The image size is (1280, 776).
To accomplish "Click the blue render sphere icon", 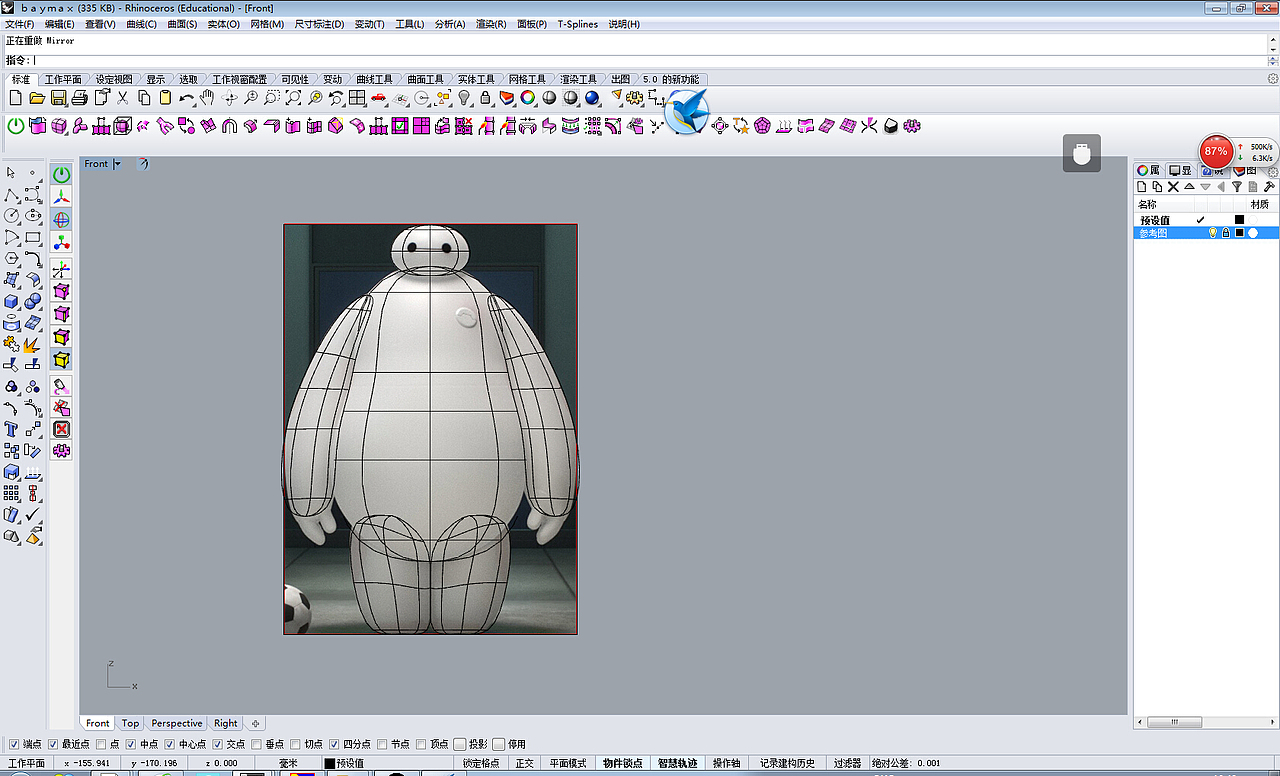I will click(x=592, y=98).
